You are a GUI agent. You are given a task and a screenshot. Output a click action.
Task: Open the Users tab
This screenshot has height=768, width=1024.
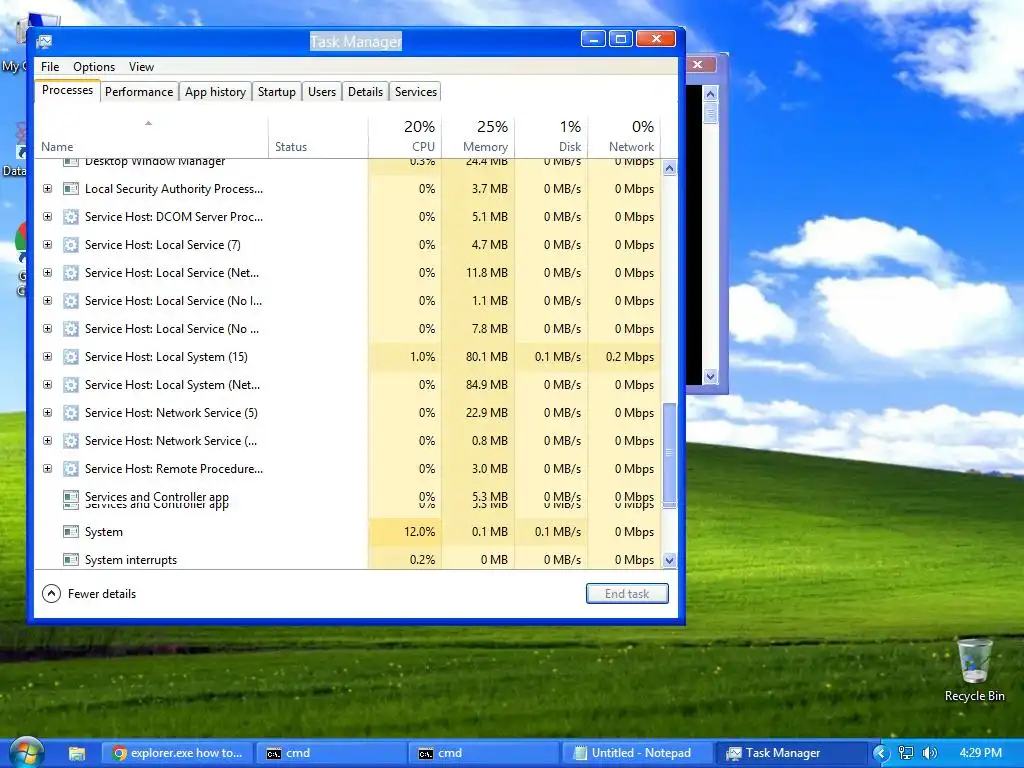322,92
